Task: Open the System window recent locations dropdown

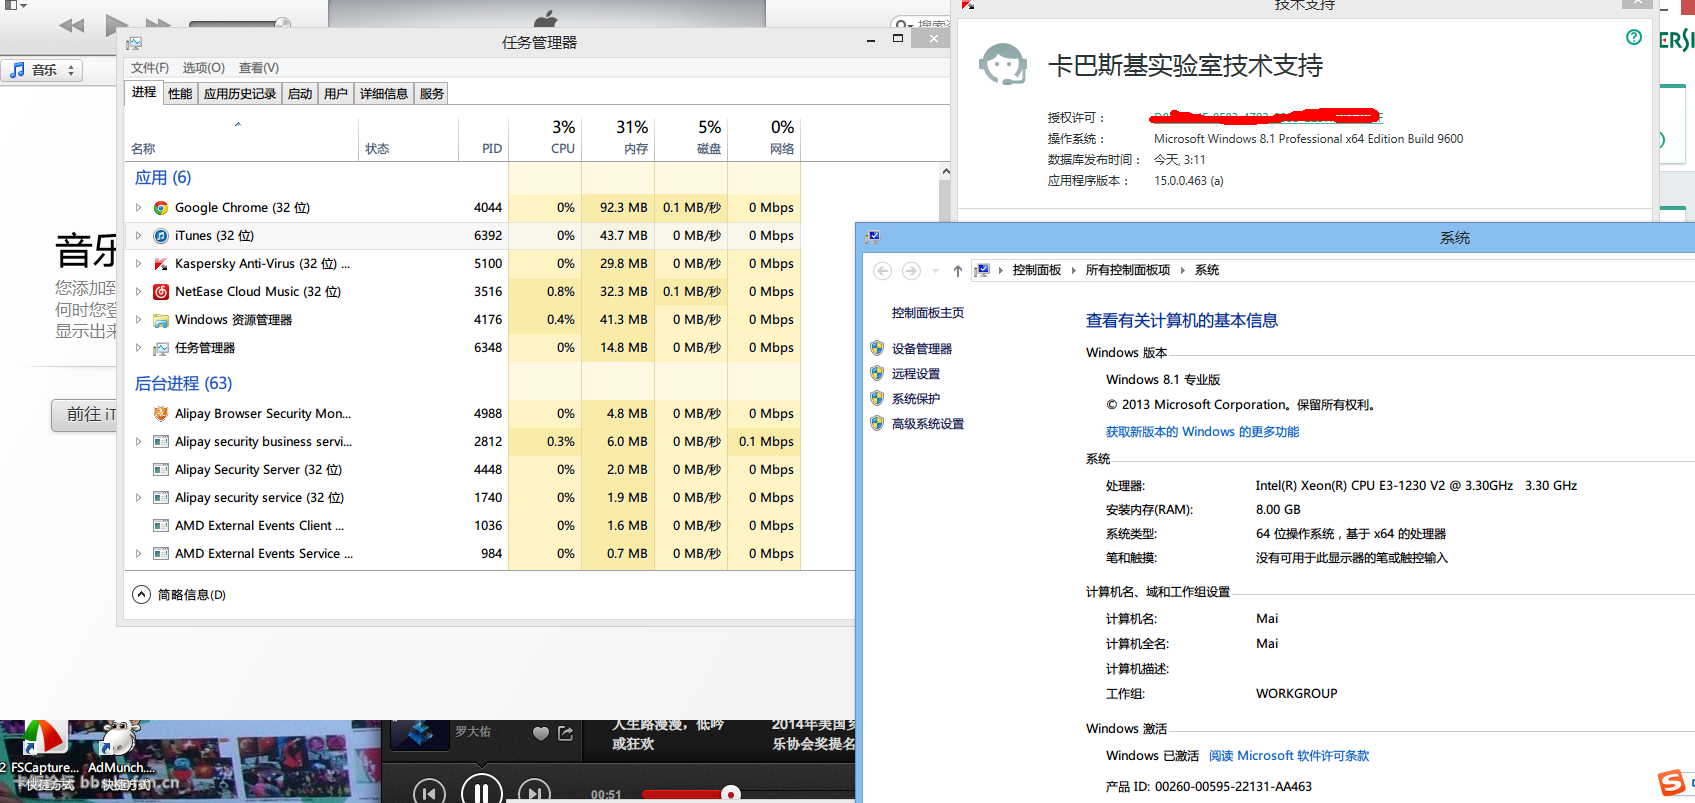Action: [x=935, y=271]
